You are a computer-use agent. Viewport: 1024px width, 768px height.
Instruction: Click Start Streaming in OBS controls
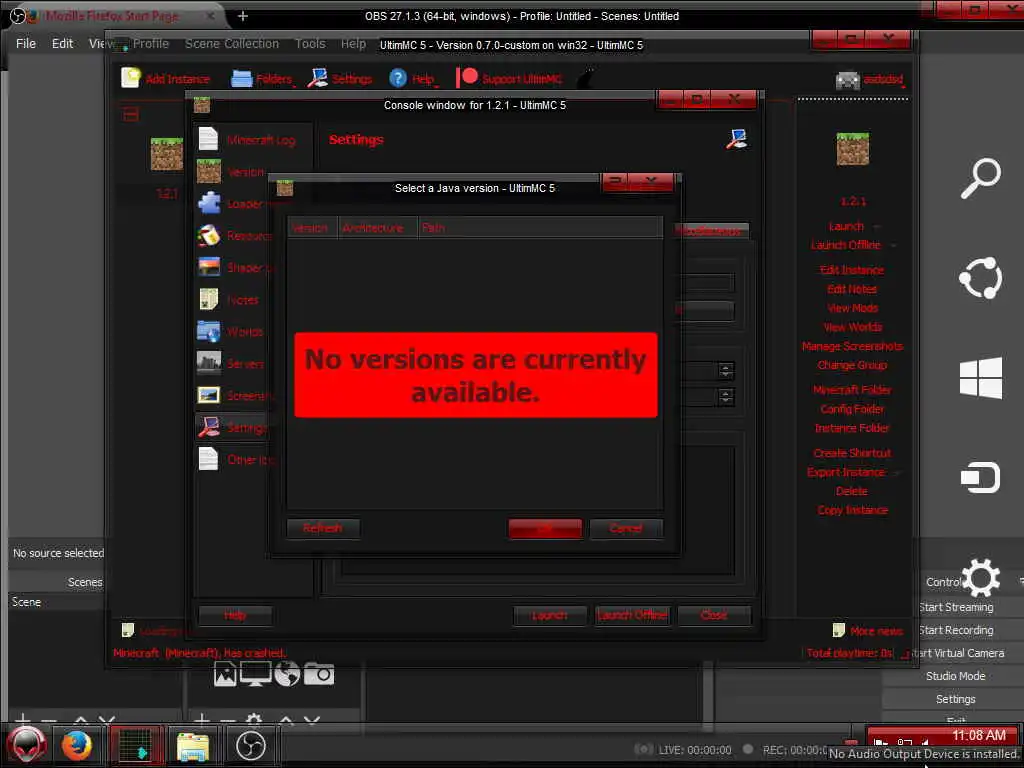point(955,607)
